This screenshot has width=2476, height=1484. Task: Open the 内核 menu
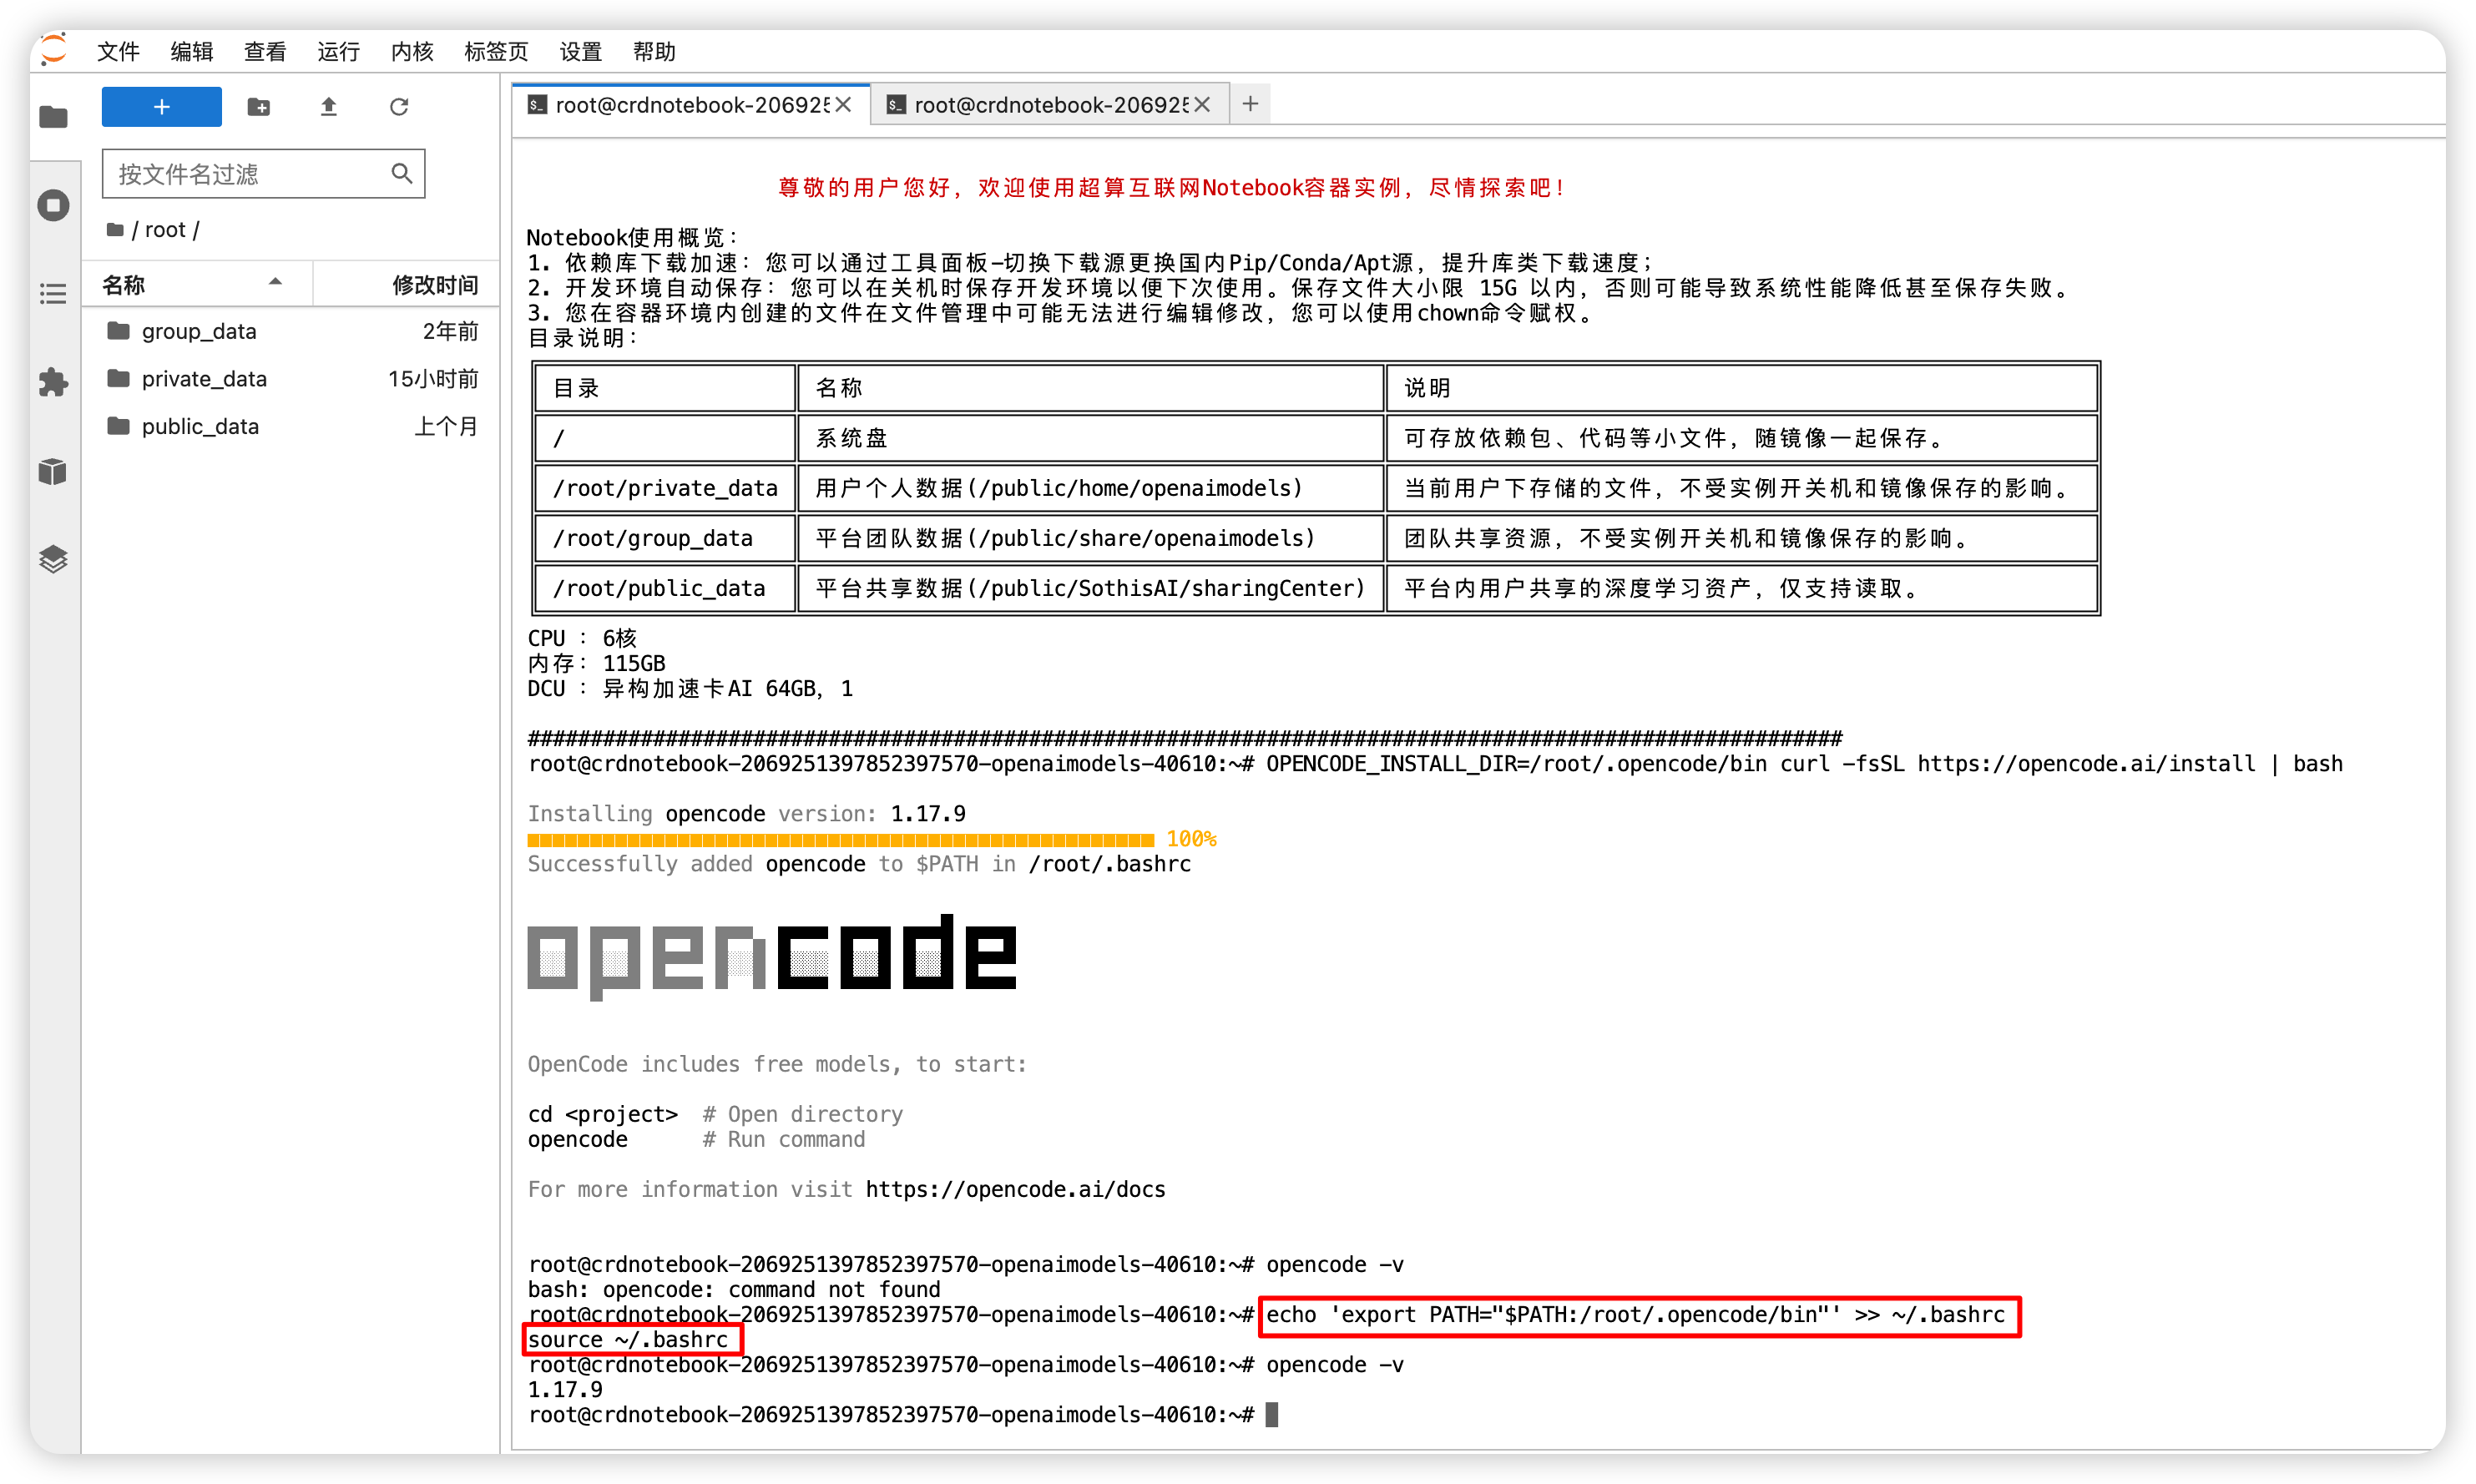(x=412, y=51)
